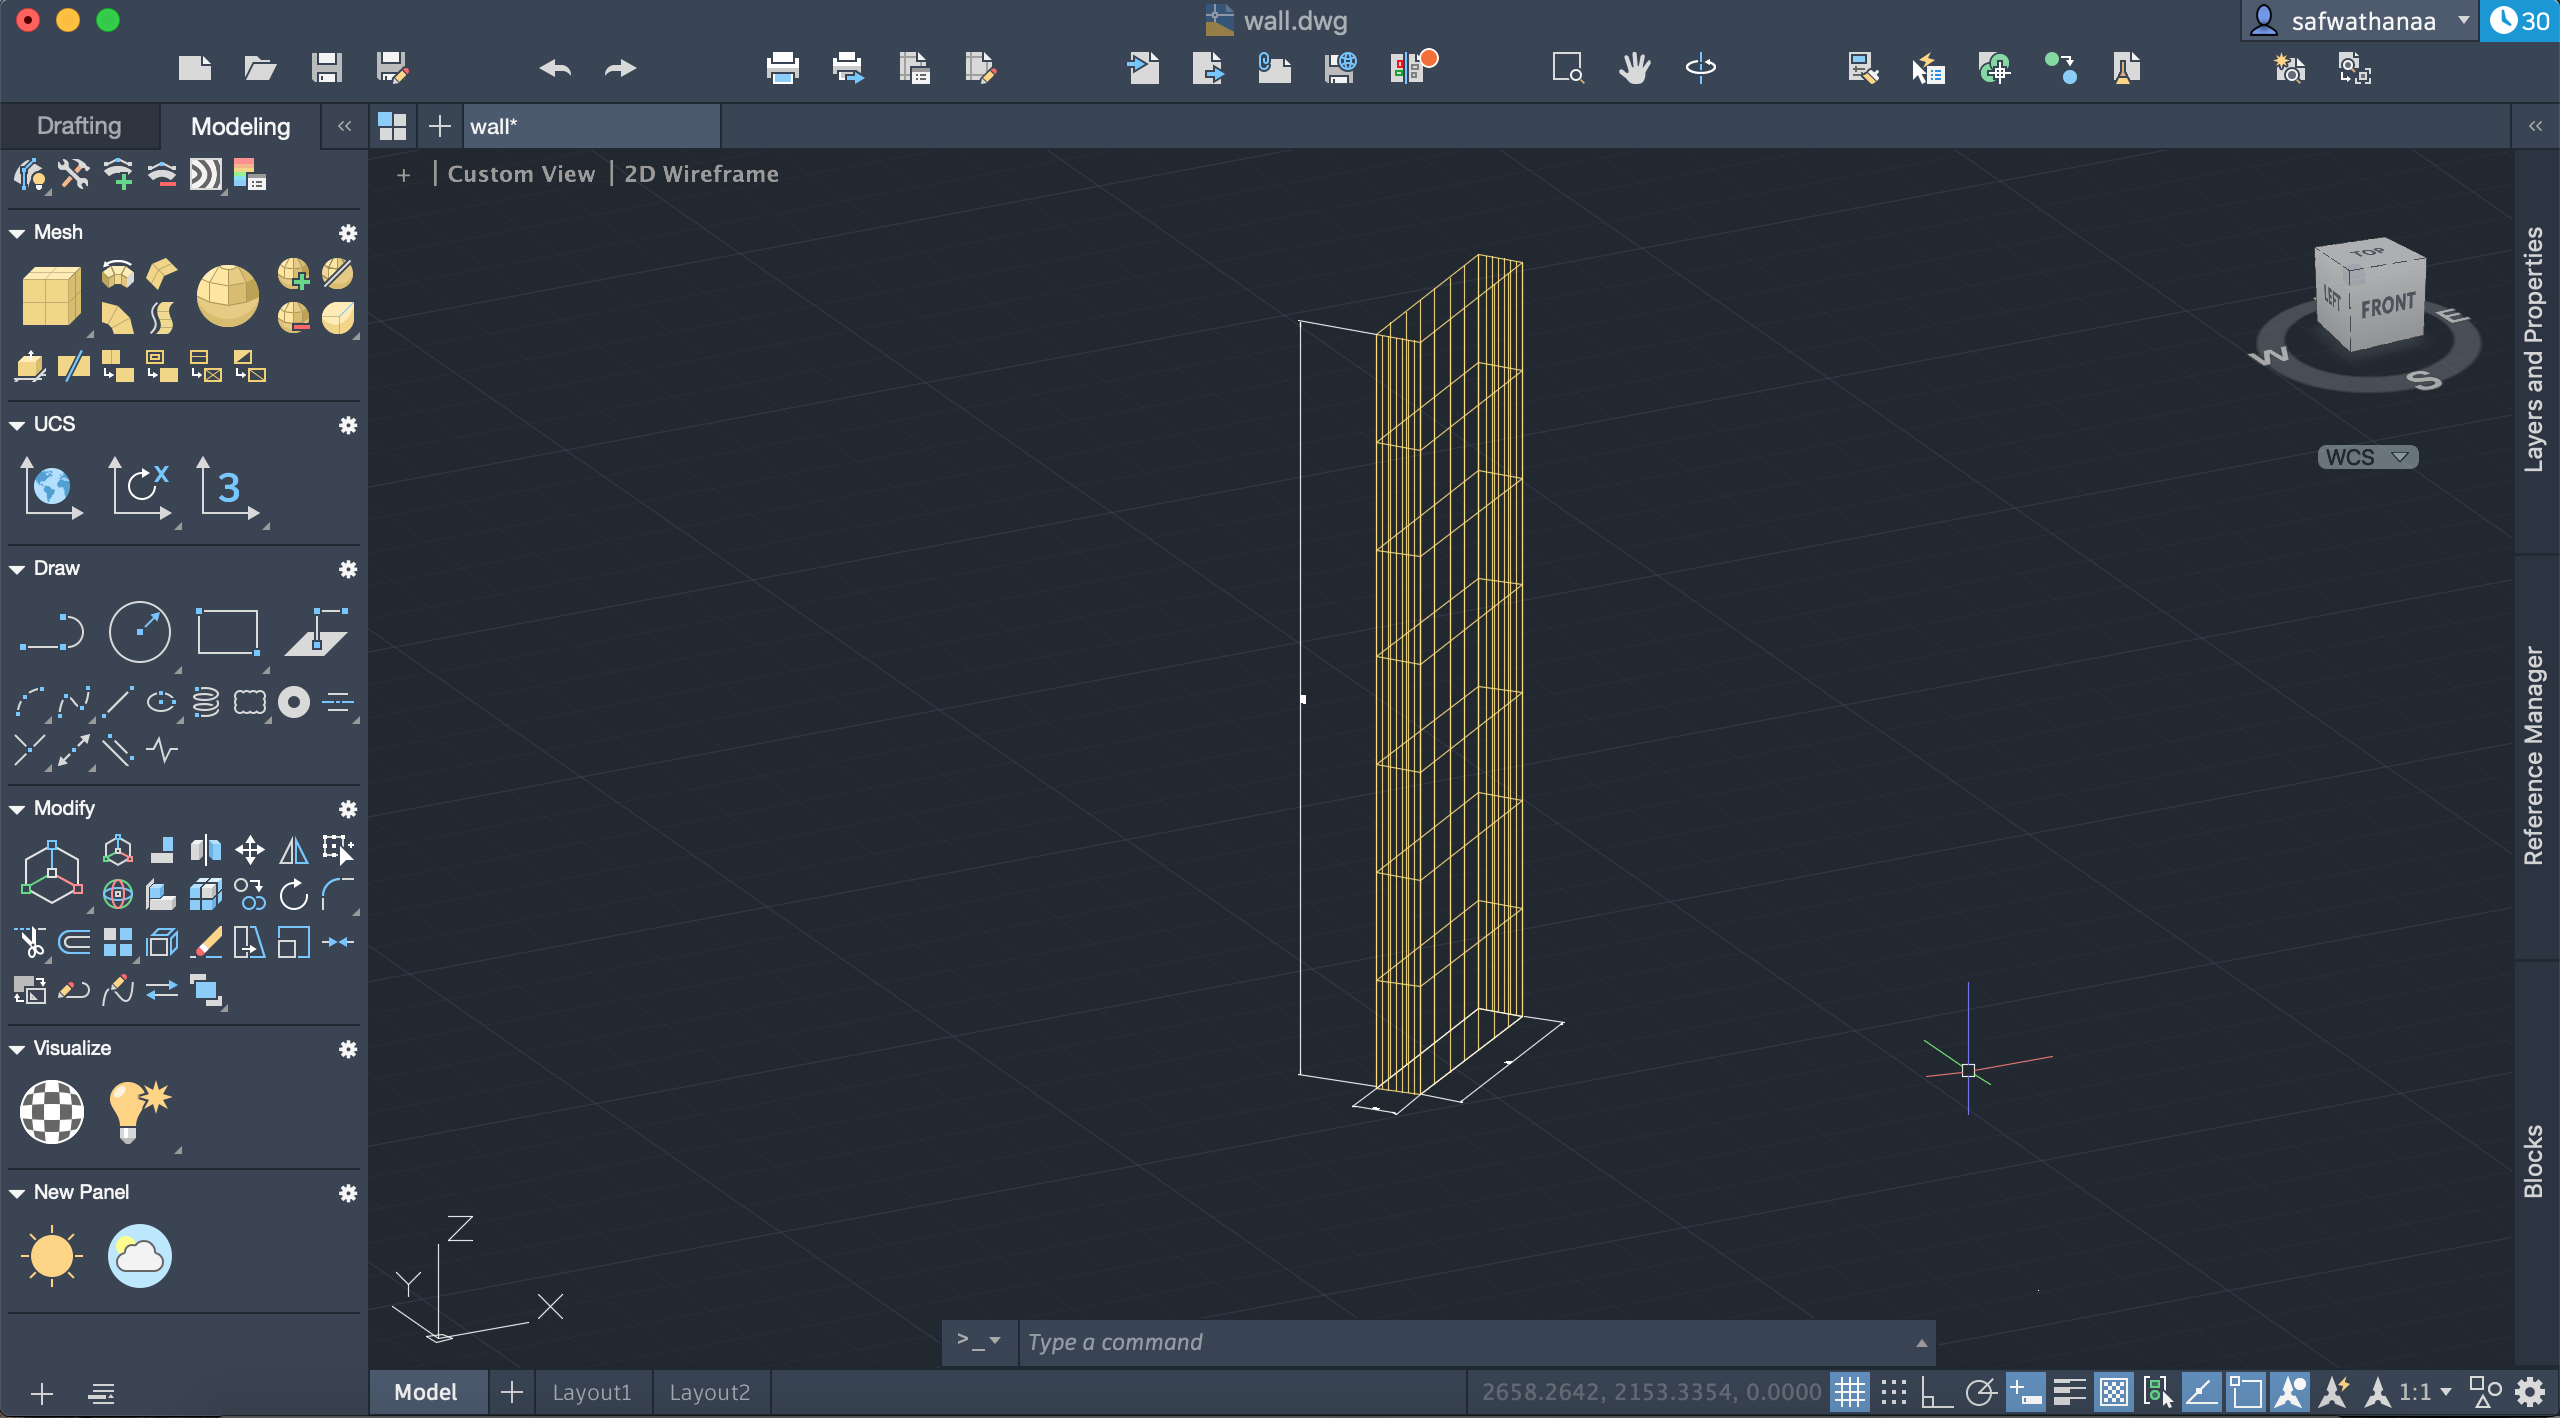The height and width of the screenshot is (1418, 2560).
Task: Toggle Ortho mode in status bar
Action: [1937, 1392]
